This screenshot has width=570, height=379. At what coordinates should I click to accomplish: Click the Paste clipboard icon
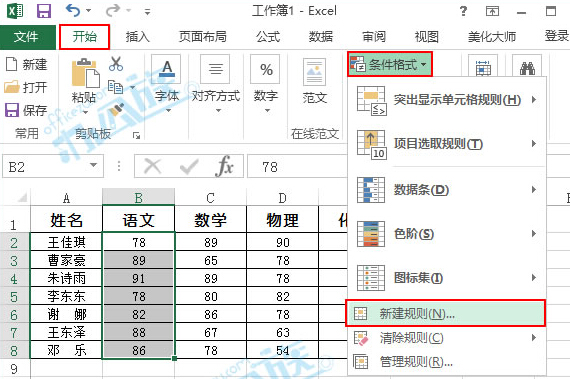(85, 73)
